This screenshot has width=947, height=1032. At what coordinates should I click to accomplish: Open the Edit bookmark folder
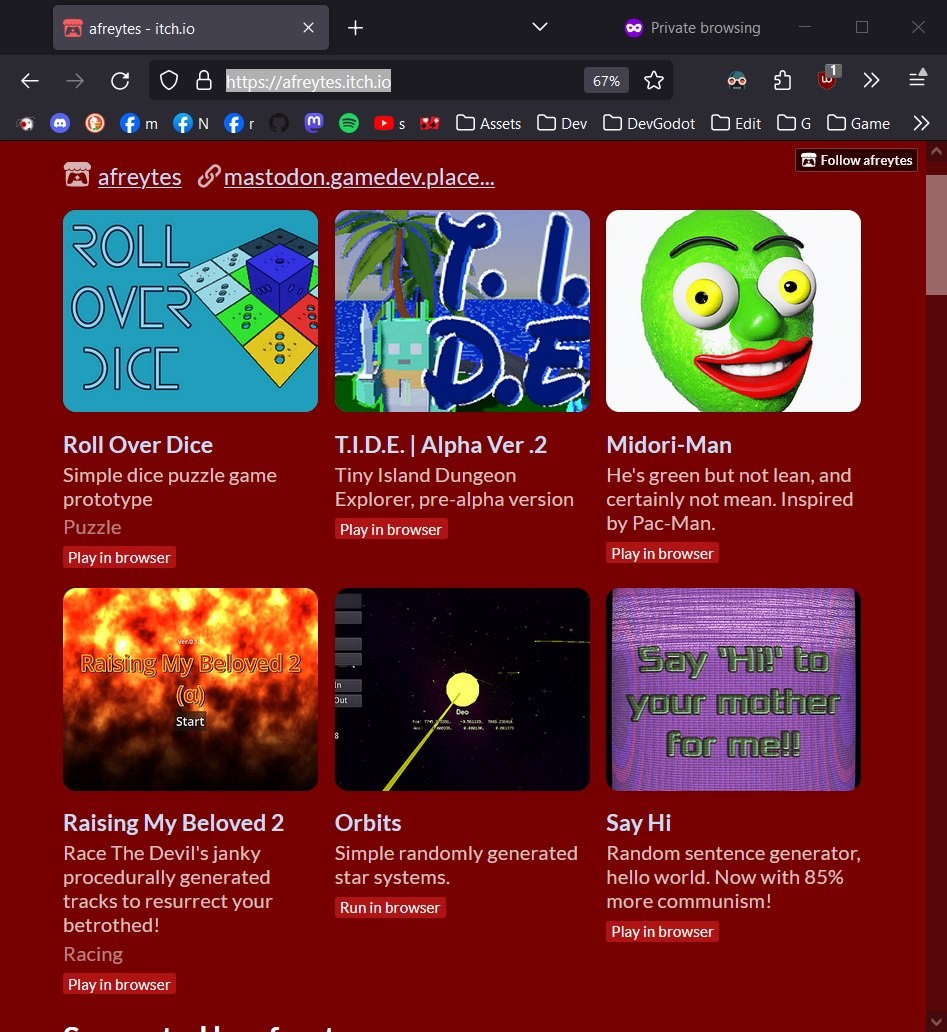tap(736, 123)
